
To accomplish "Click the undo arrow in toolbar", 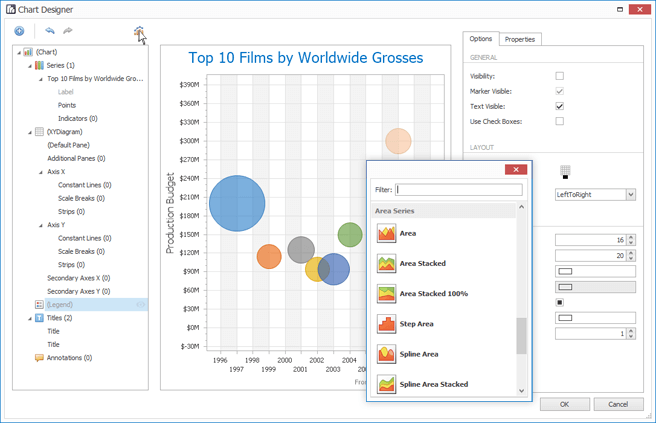I will (50, 31).
